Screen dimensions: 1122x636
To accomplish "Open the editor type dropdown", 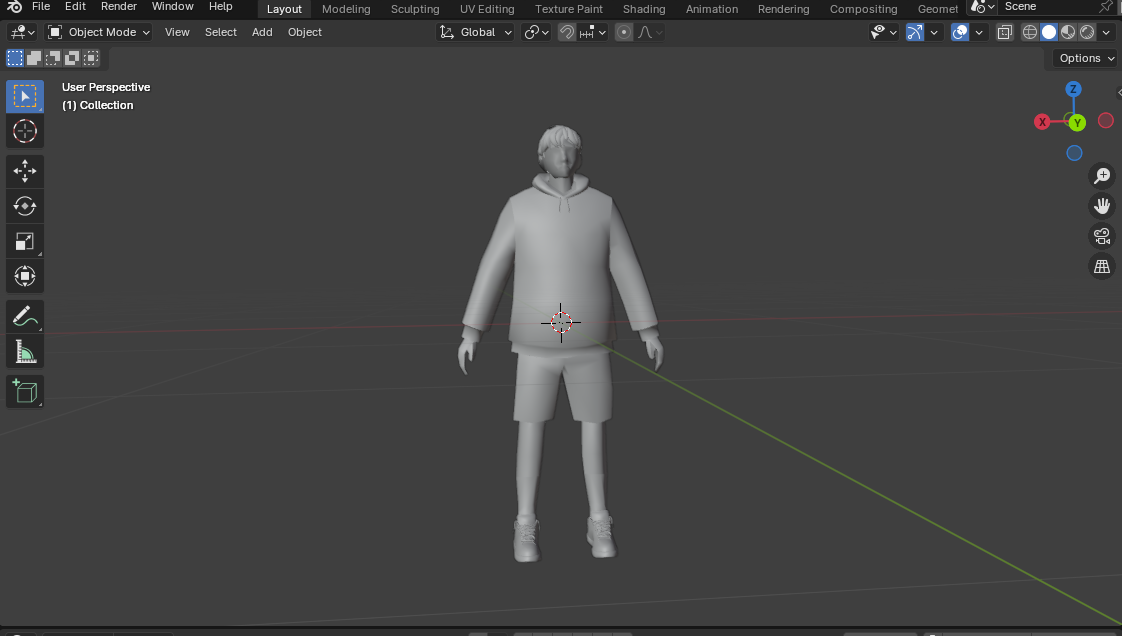I will pyautogui.click(x=22, y=32).
